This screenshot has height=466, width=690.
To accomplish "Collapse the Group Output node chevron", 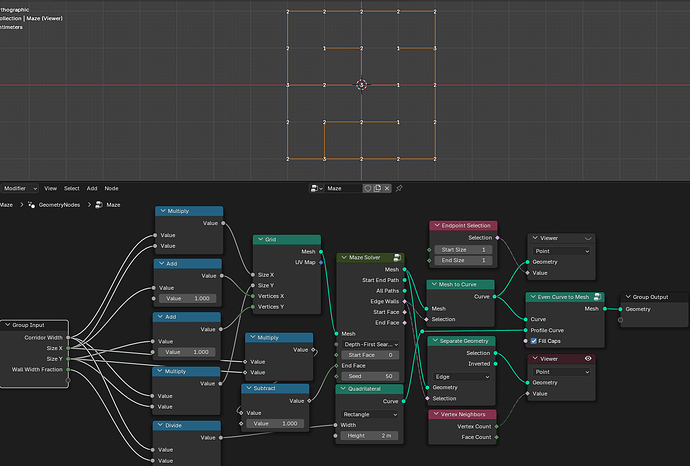I will point(628,297).
